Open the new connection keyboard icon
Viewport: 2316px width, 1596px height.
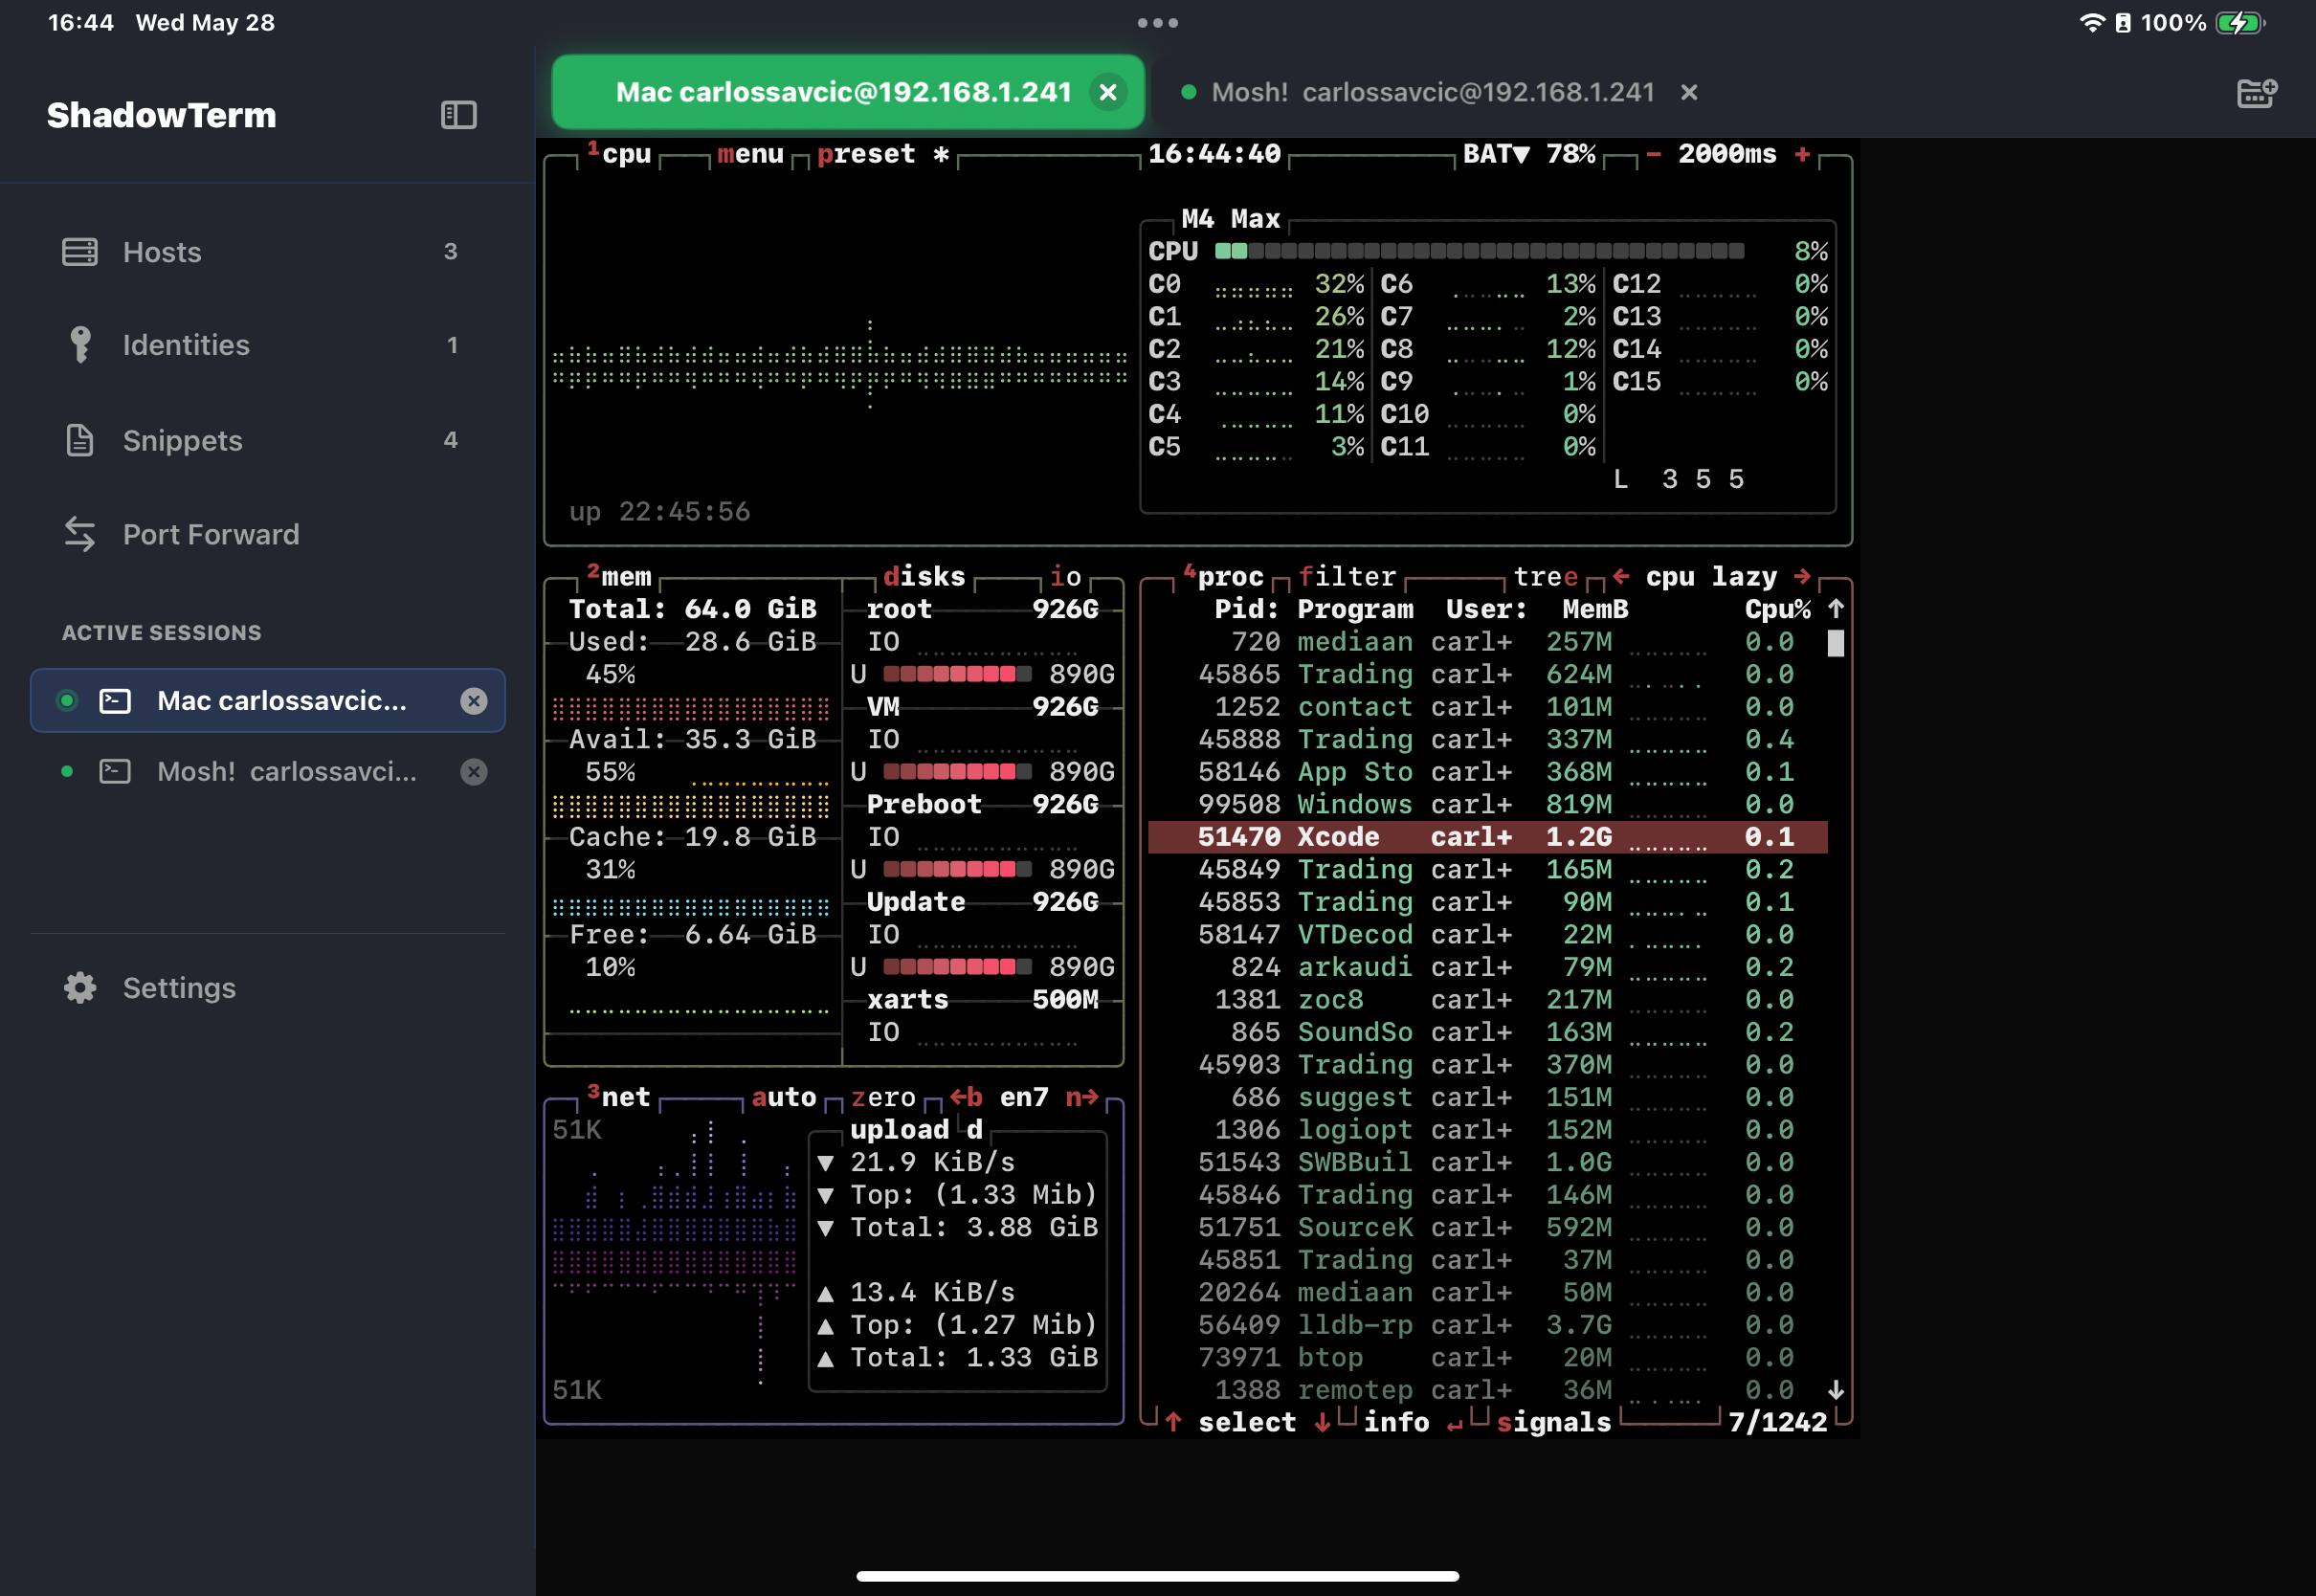(x=2256, y=93)
